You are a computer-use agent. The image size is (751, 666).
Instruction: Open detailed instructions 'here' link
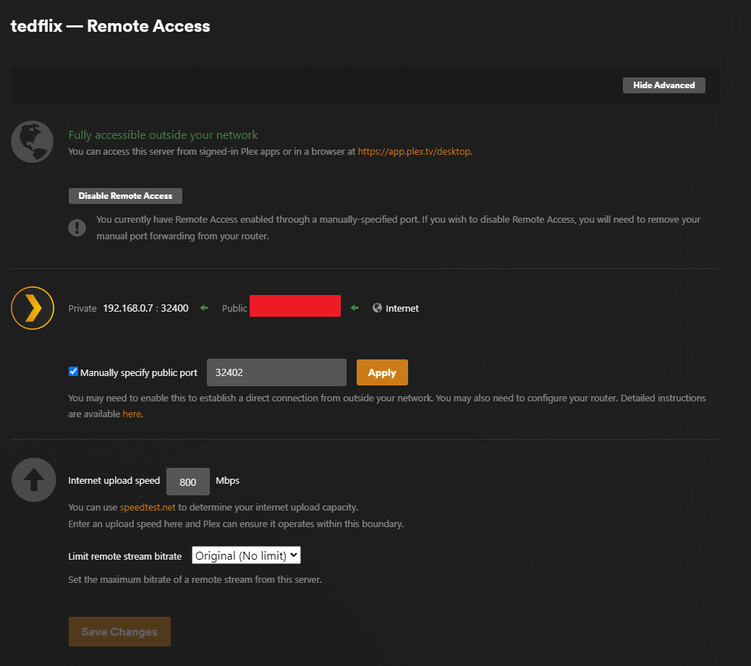[x=131, y=413]
